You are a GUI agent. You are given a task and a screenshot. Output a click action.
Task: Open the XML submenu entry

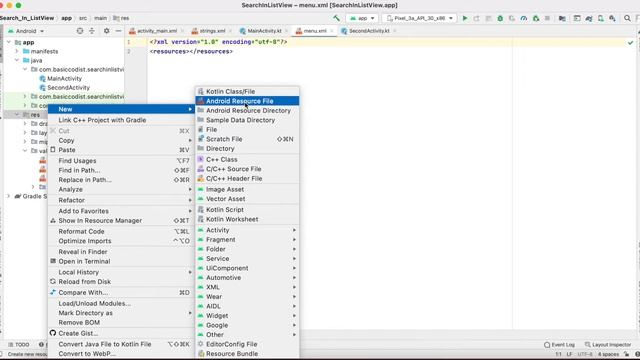(x=247, y=287)
